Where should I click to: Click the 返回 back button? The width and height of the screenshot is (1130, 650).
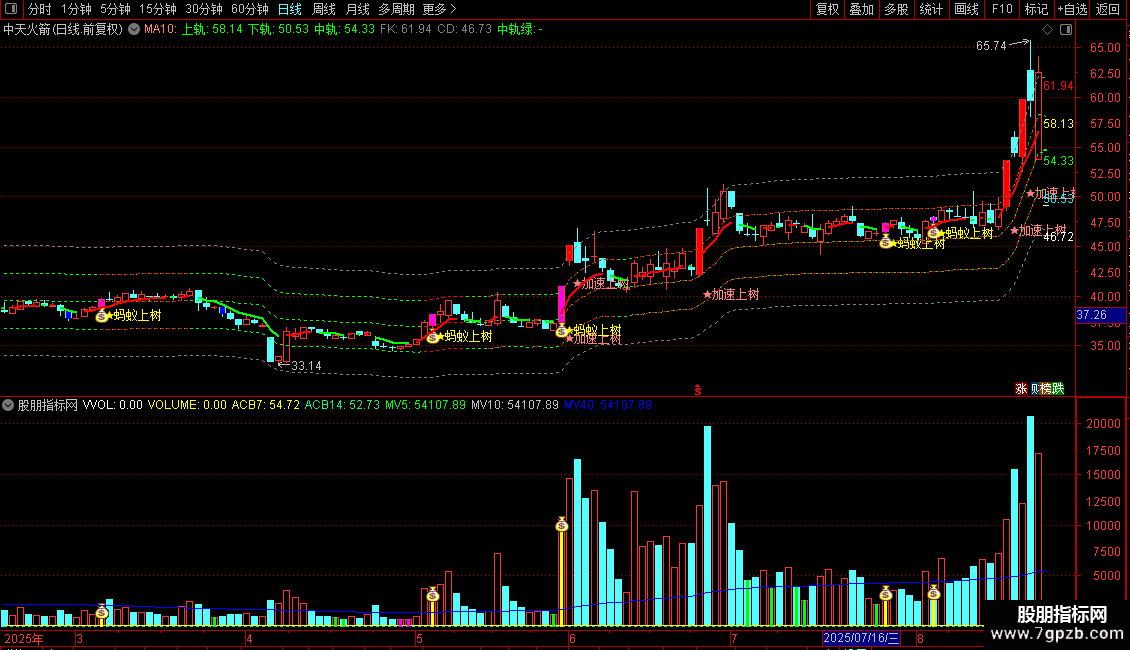(x=1108, y=9)
